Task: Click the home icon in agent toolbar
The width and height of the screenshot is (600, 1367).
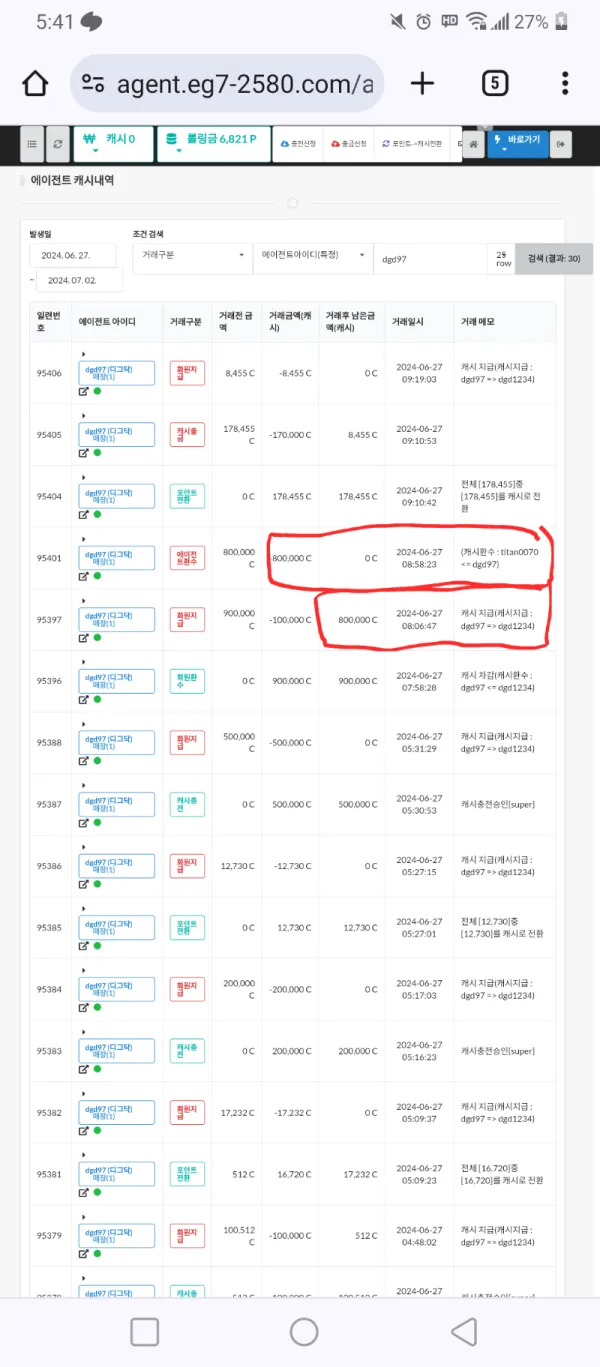Action: (472, 144)
